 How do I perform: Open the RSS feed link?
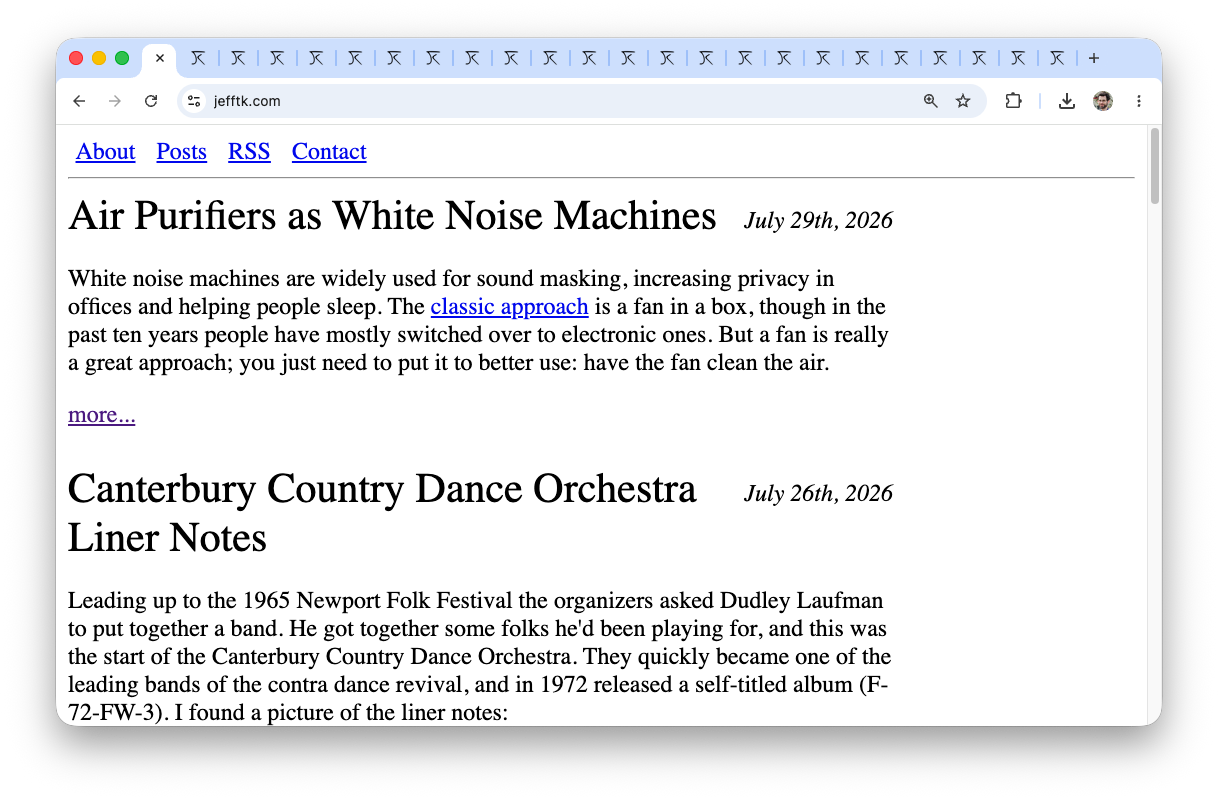tap(249, 152)
